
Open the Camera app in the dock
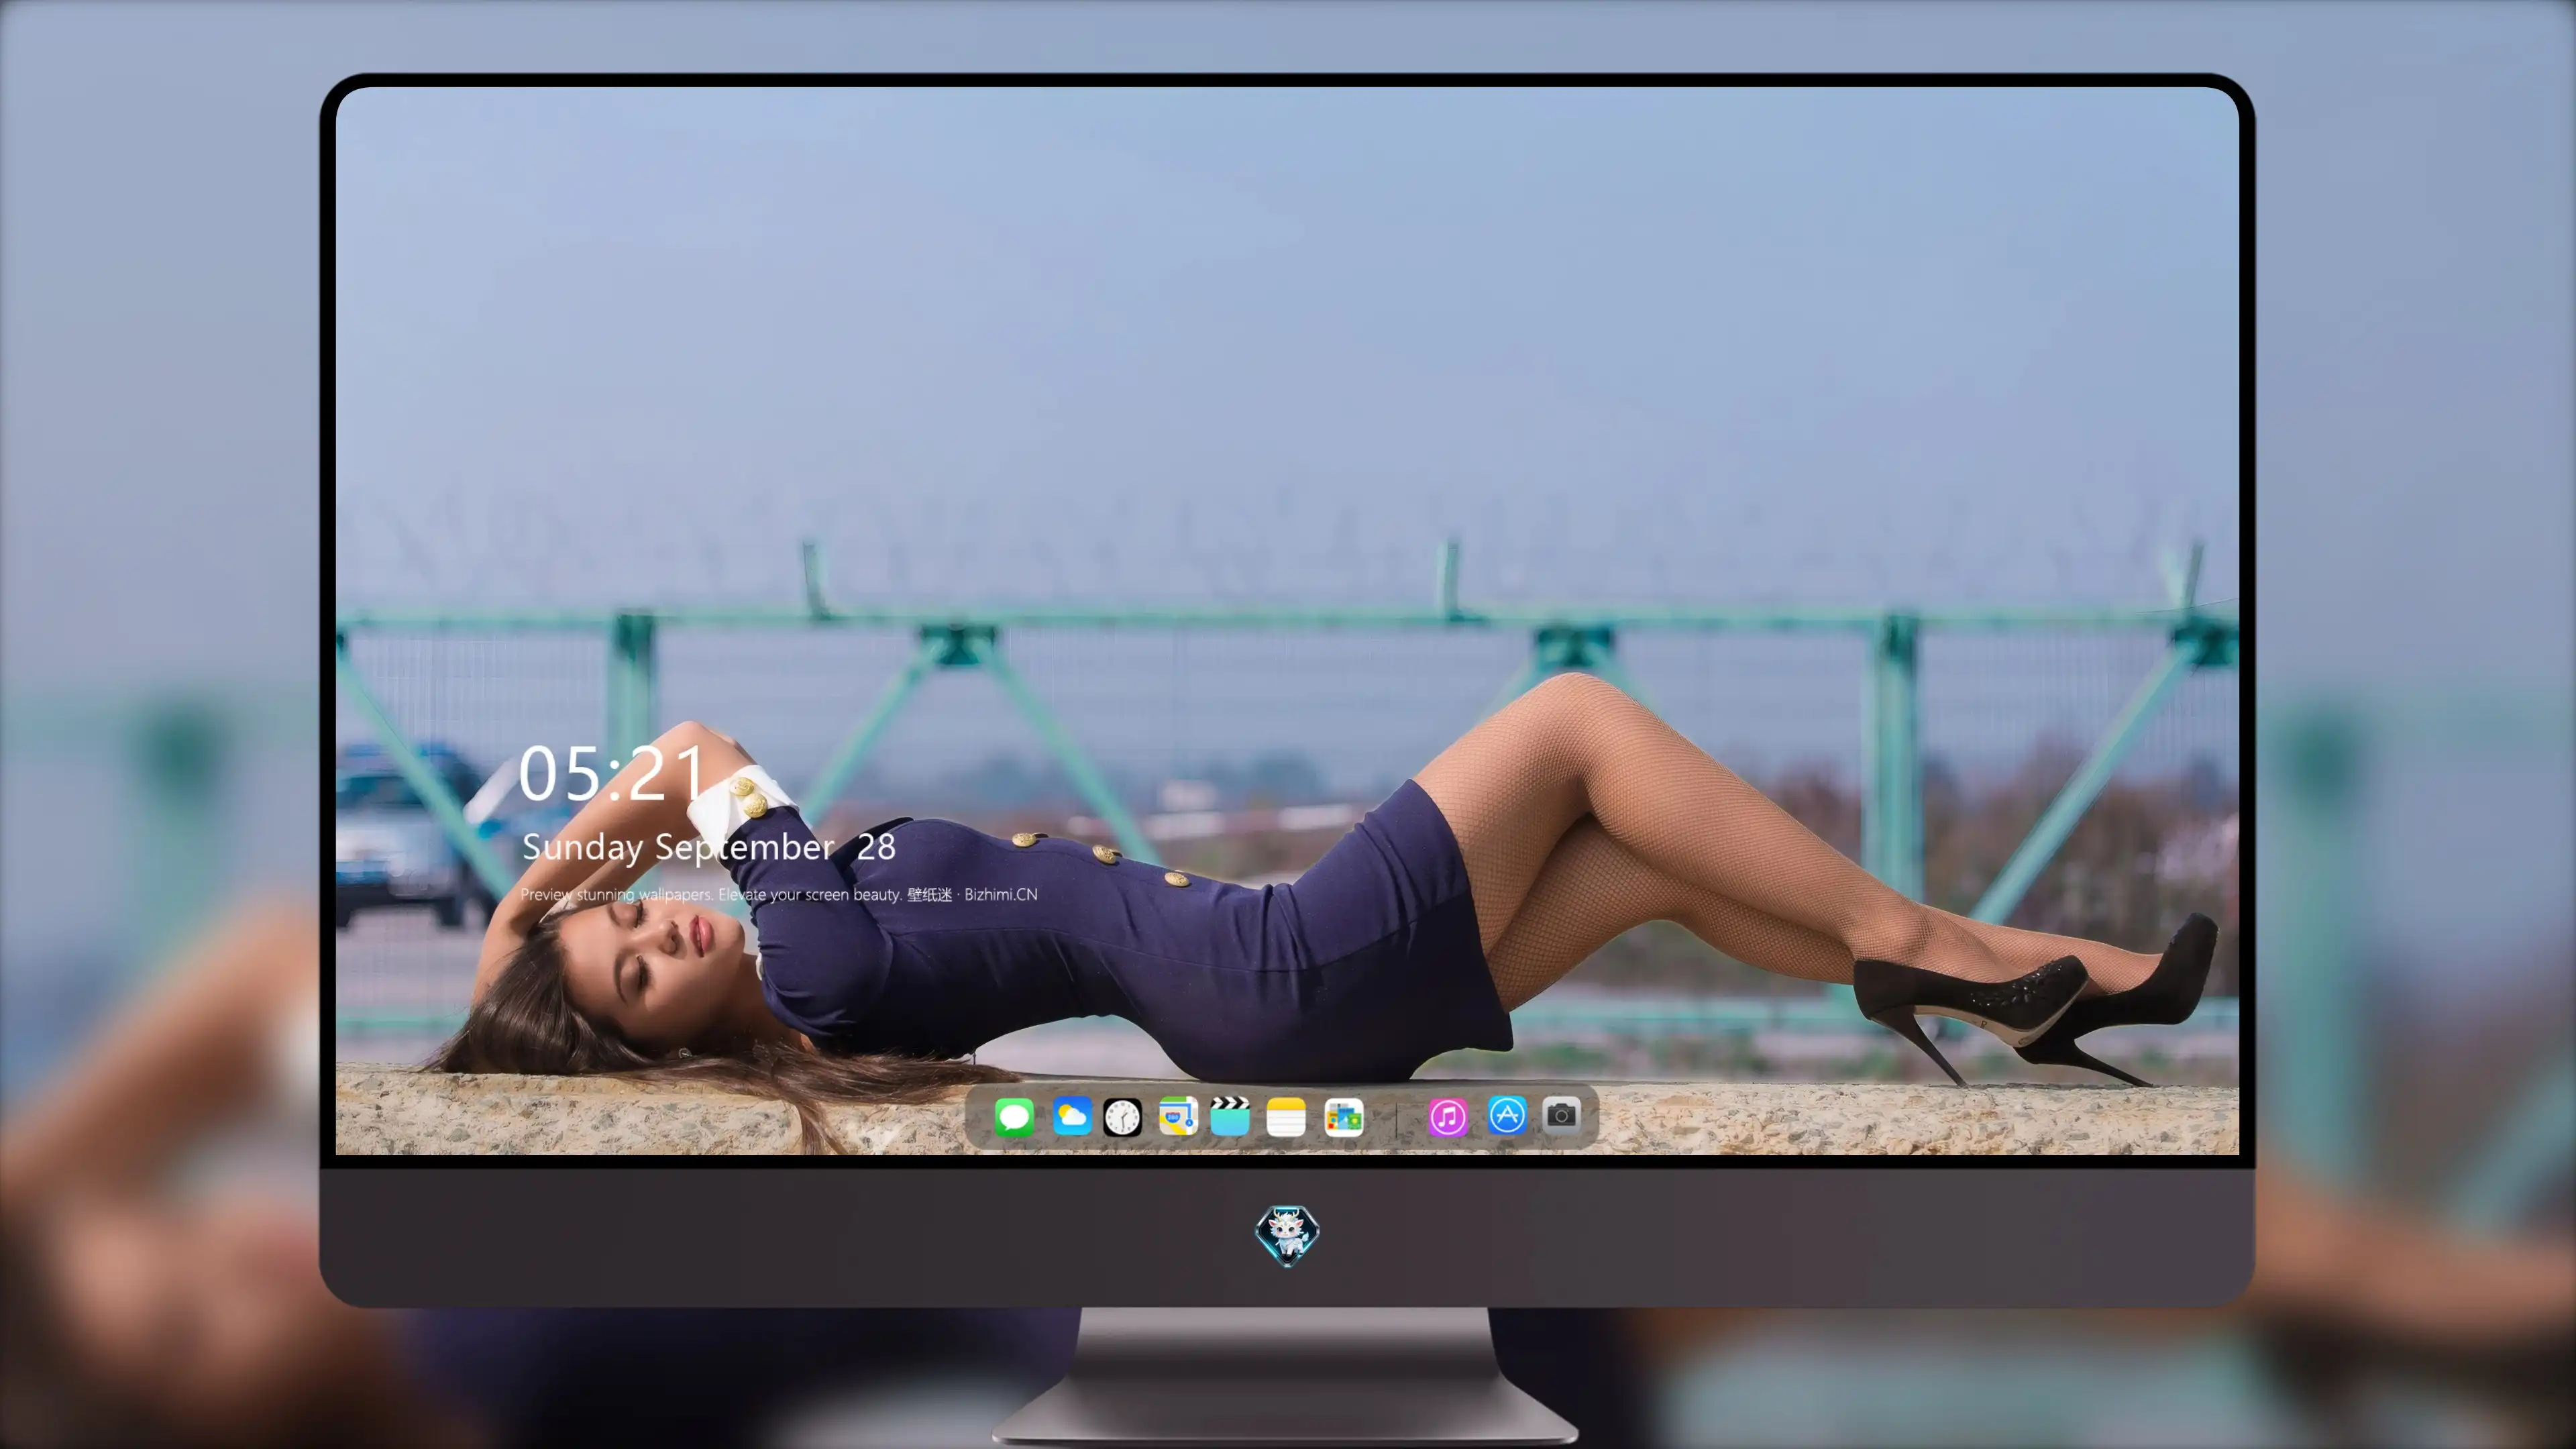point(1561,1115)
